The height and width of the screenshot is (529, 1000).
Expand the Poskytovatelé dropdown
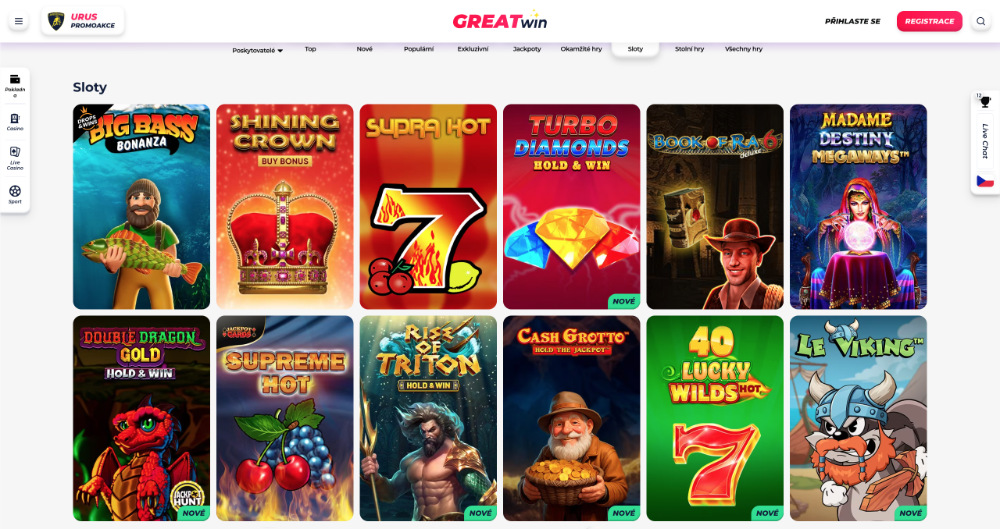[258, 50]
